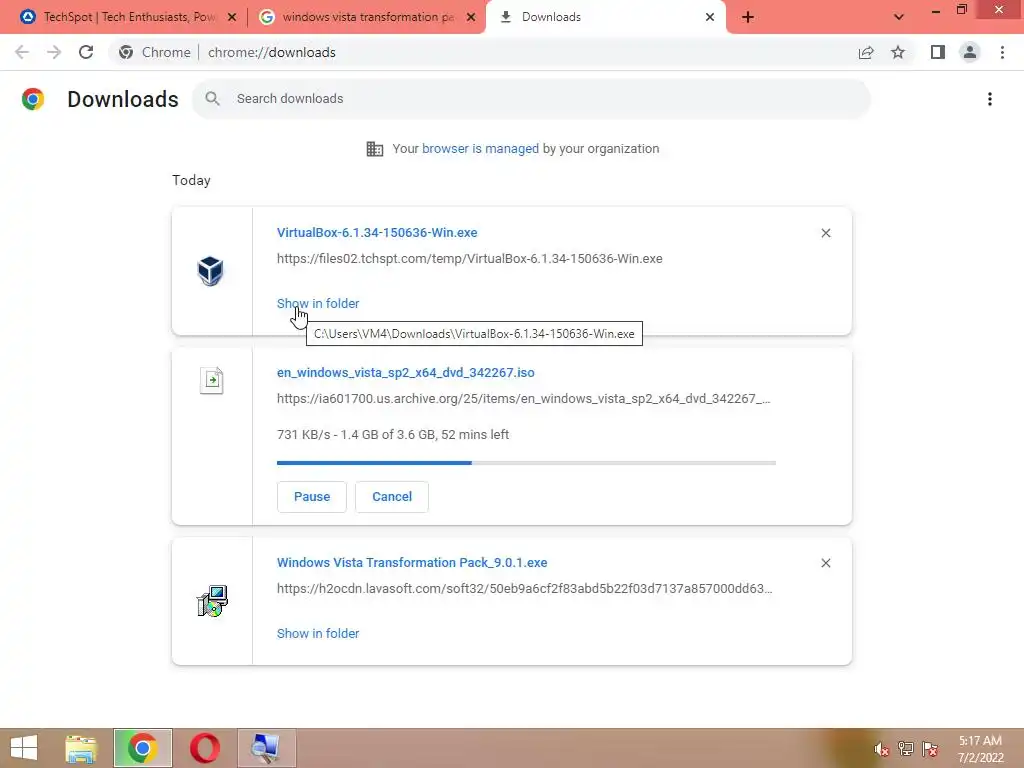Open Action Center flag tray icon
Image resolution: width=1024 pixels, height=768 pixels.
(930, 749)
